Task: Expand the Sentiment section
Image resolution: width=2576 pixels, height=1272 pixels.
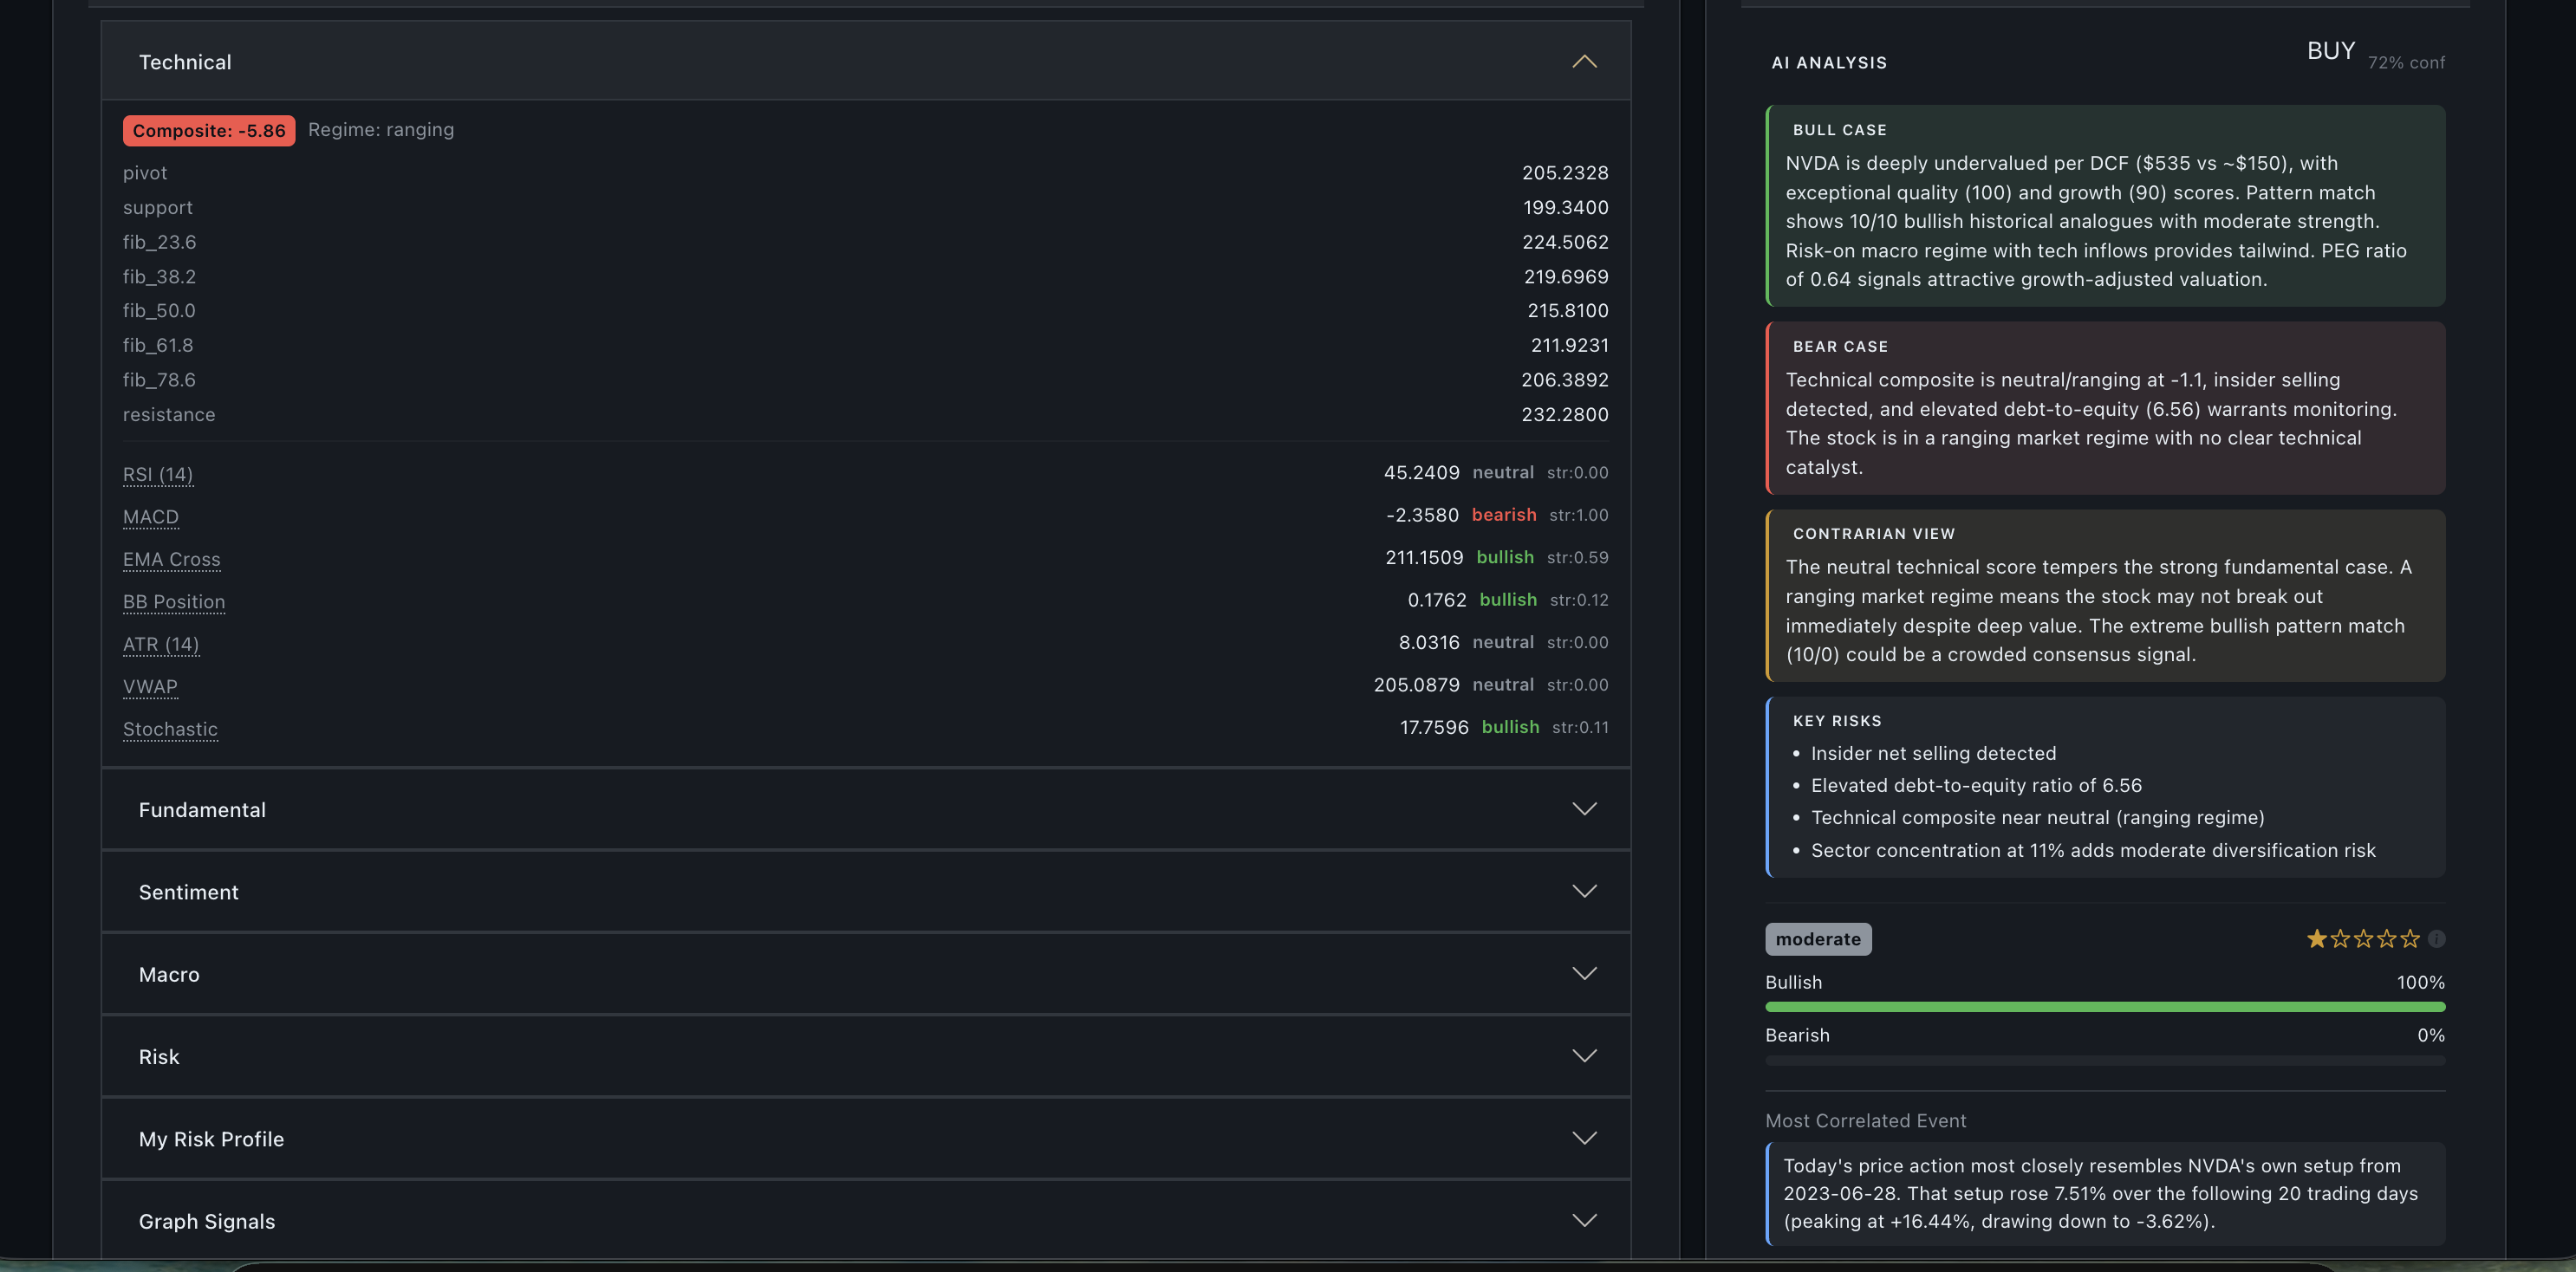Action: point(866,892)
